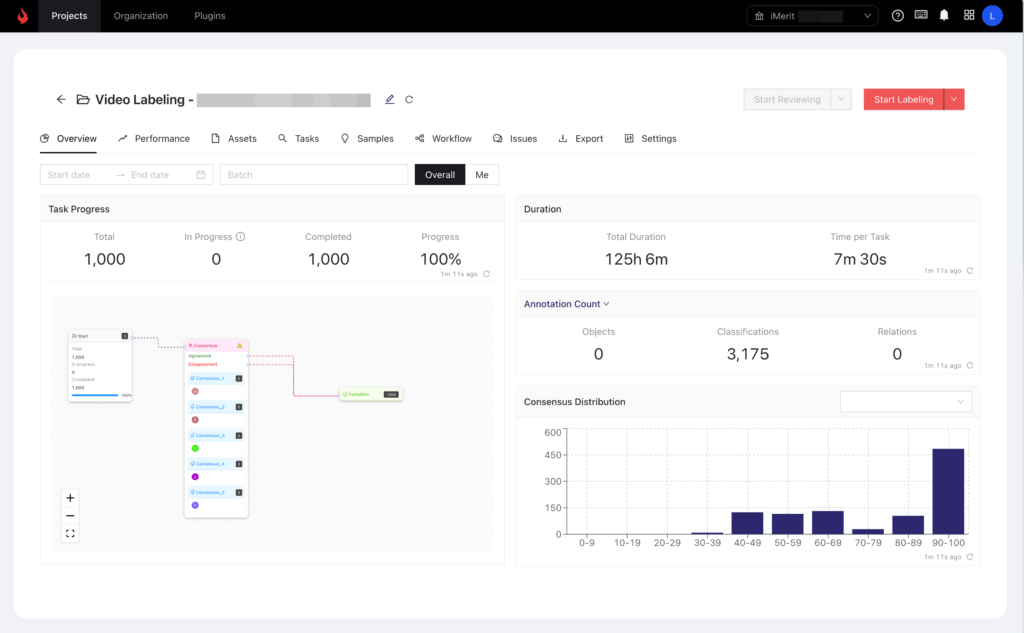The image size is (1024, 633).
Task: Switch statistics to Me view
Action: point(482,174)
